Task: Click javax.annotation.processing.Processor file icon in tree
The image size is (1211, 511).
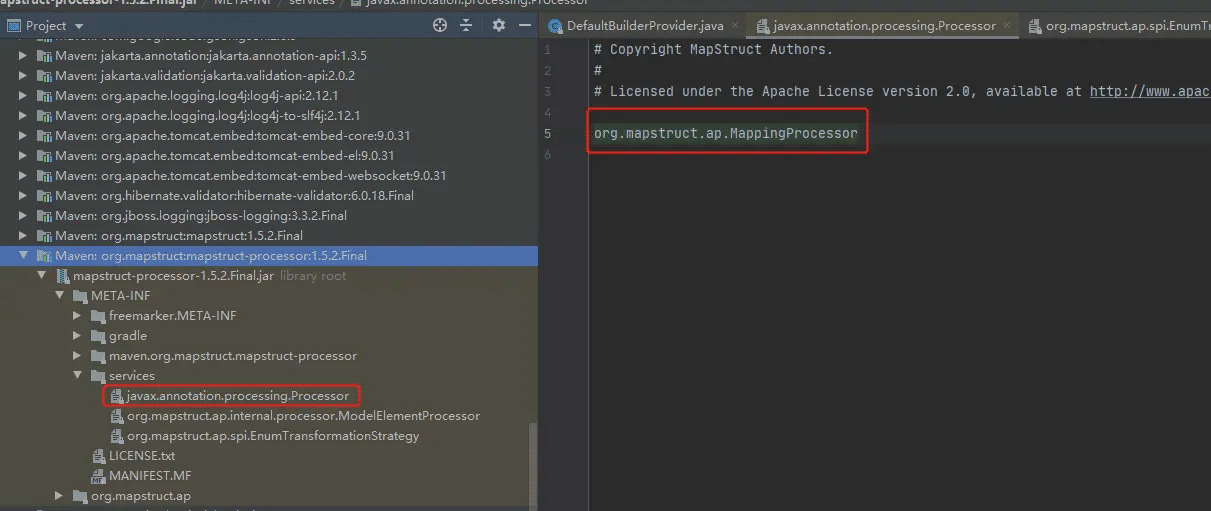Action: tap(117, 396)
